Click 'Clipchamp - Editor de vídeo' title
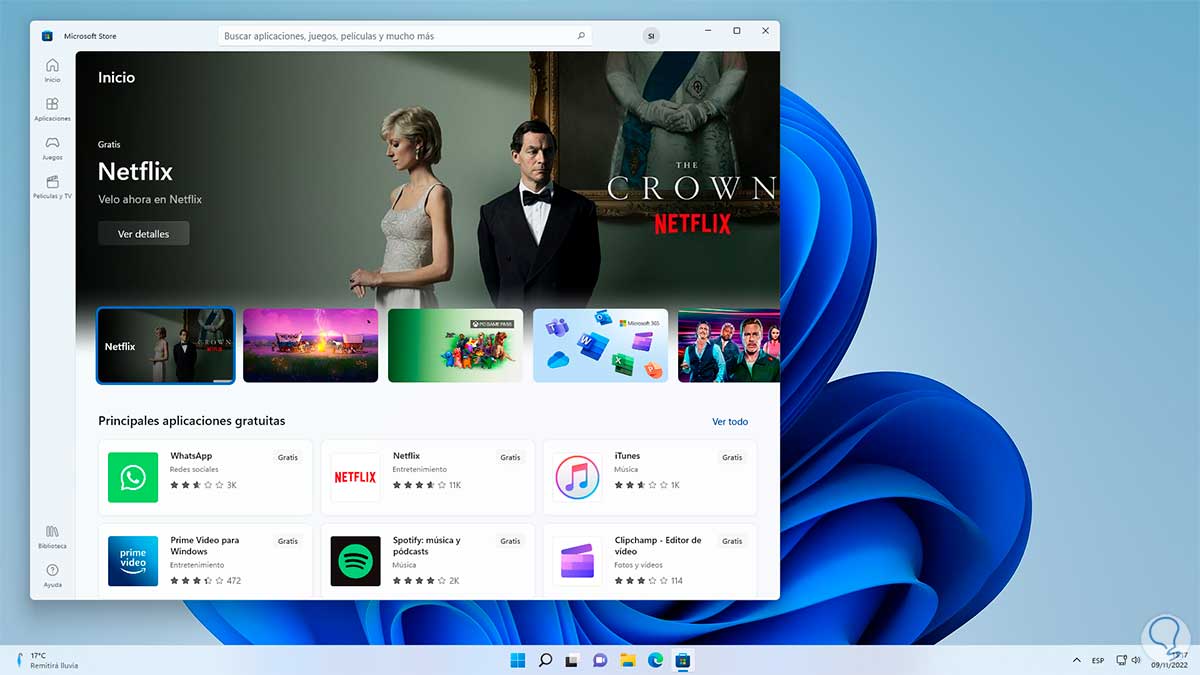 pyautogui.click(x=658, y=546)
